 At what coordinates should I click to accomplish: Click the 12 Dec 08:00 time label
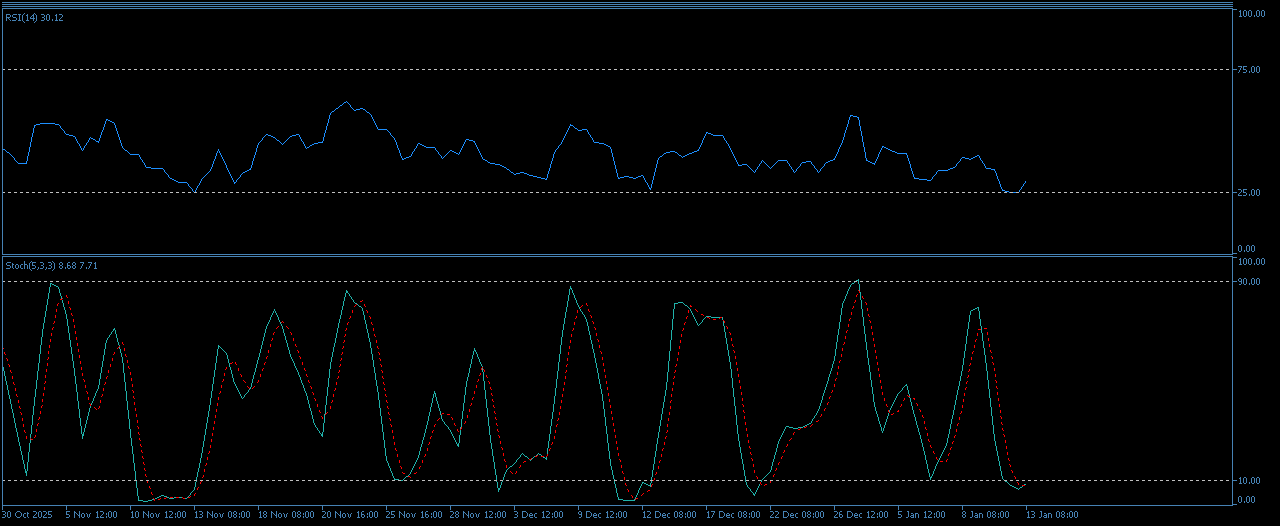pyautogui.click(x=670, y=515)
